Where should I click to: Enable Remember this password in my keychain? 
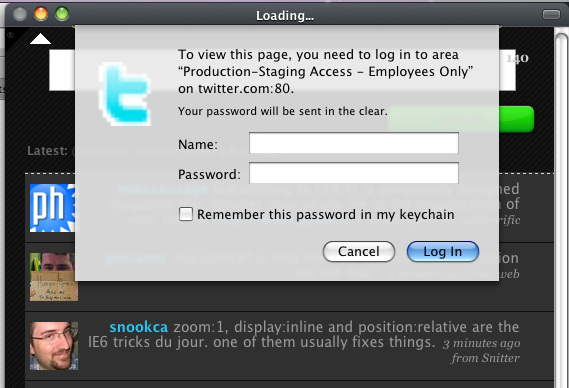coord(186,214)
